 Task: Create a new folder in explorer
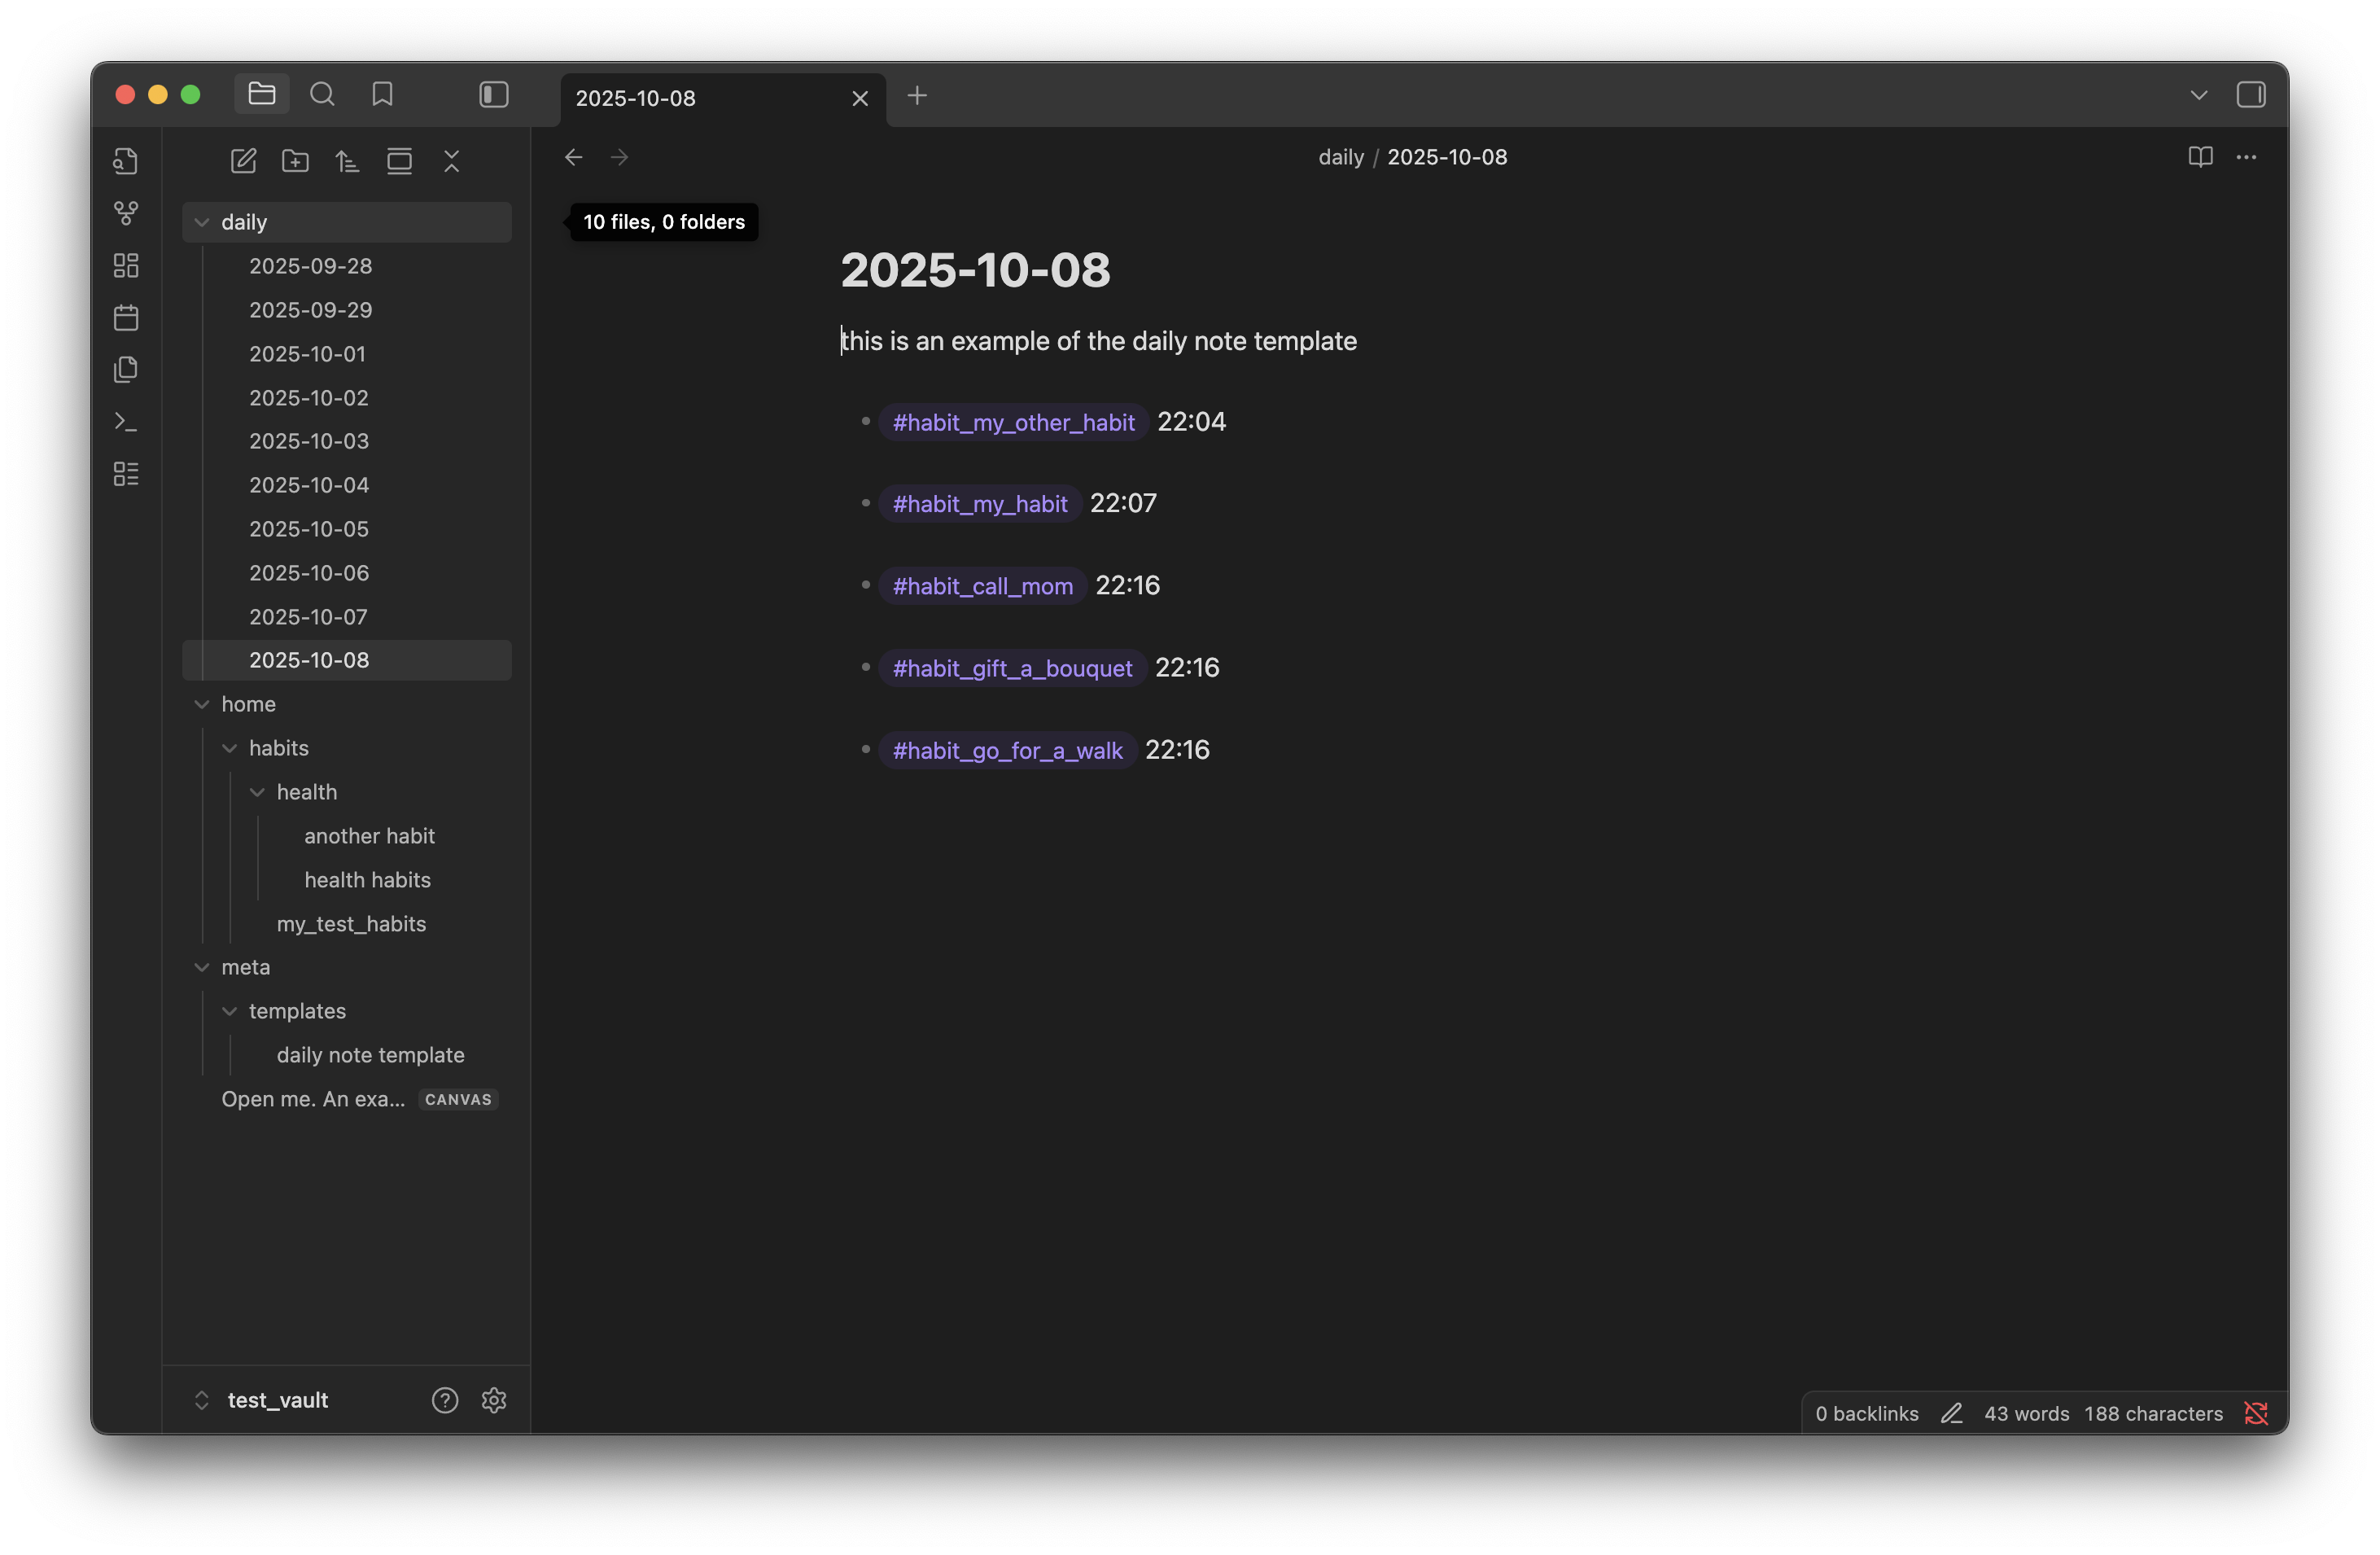tap(295, 161)
